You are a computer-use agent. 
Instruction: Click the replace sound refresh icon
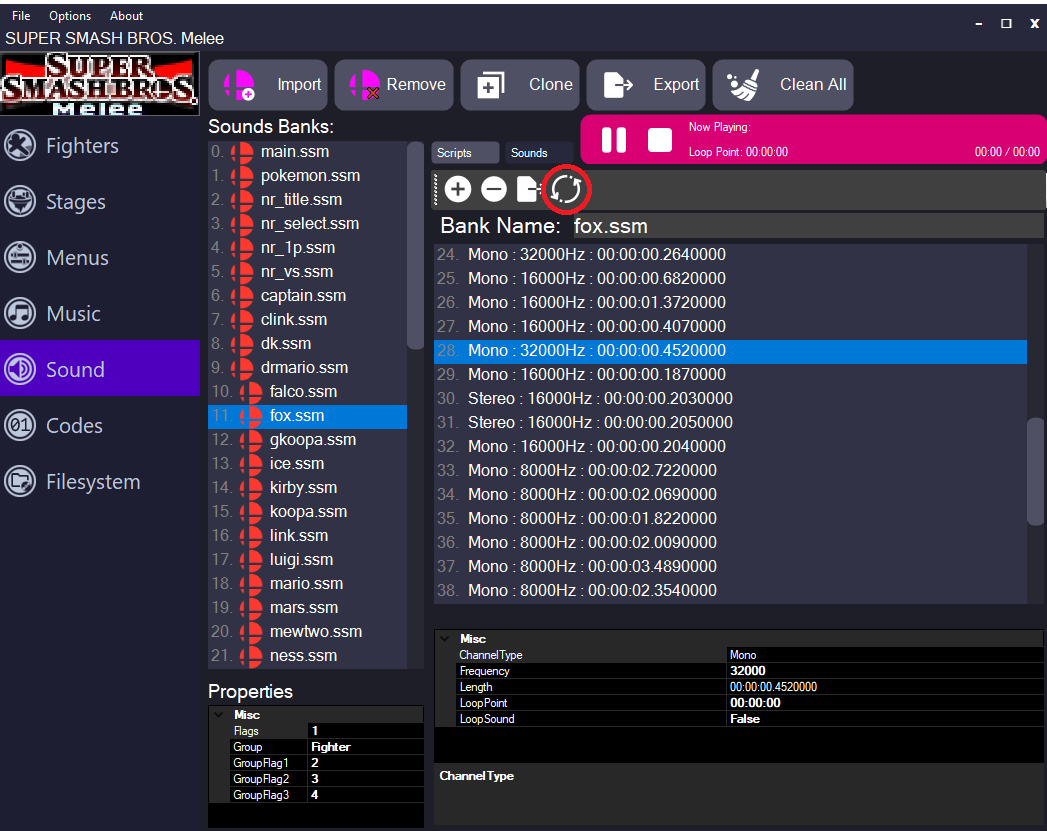coord(566,190)
